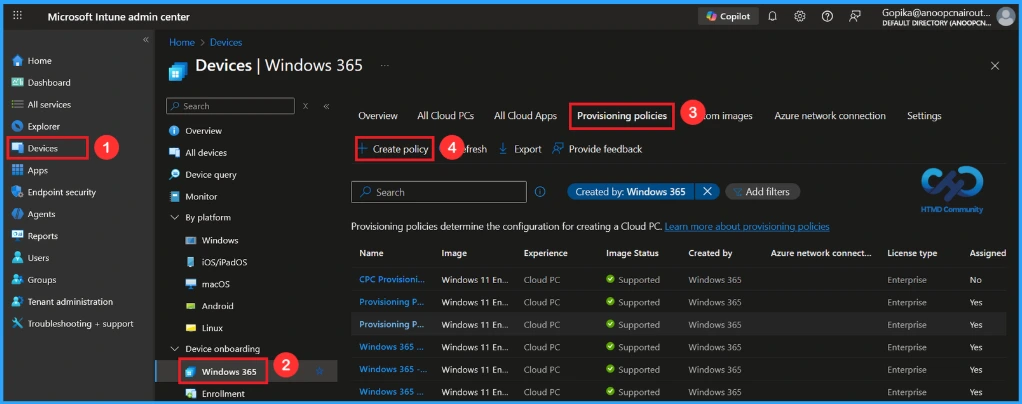The width and height of the screenshot is (1022, 404).
Task: Switch to the Settings tab
Action: point(924,116)
